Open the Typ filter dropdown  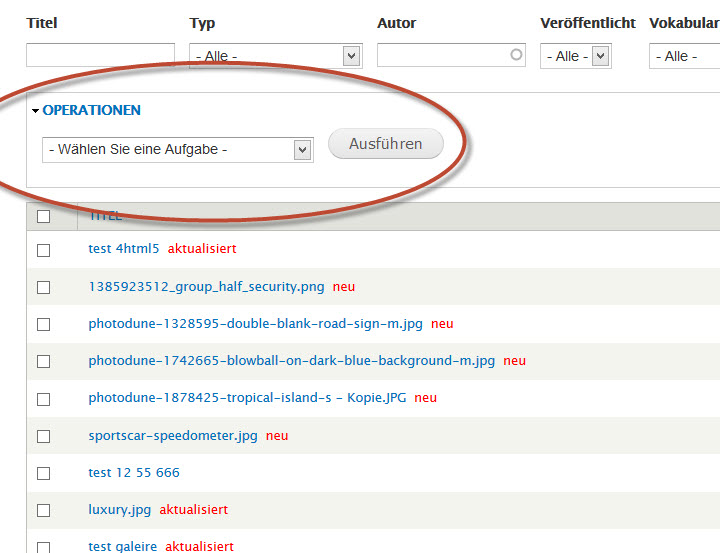(274, 57)
